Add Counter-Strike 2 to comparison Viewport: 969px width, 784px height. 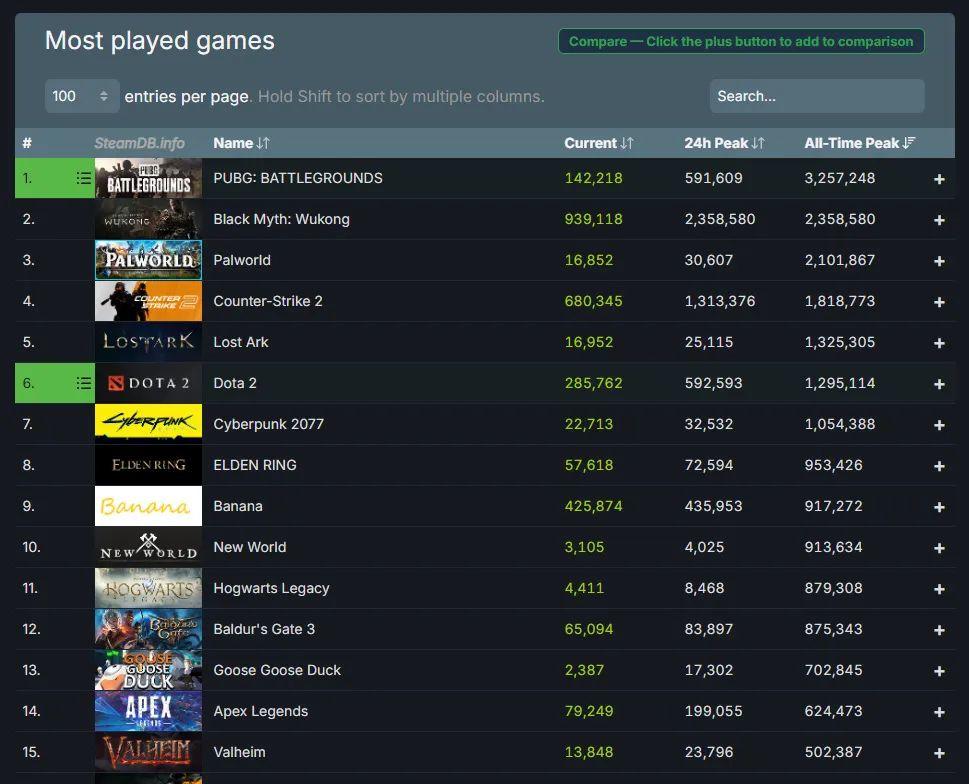(x=939, y=302)
